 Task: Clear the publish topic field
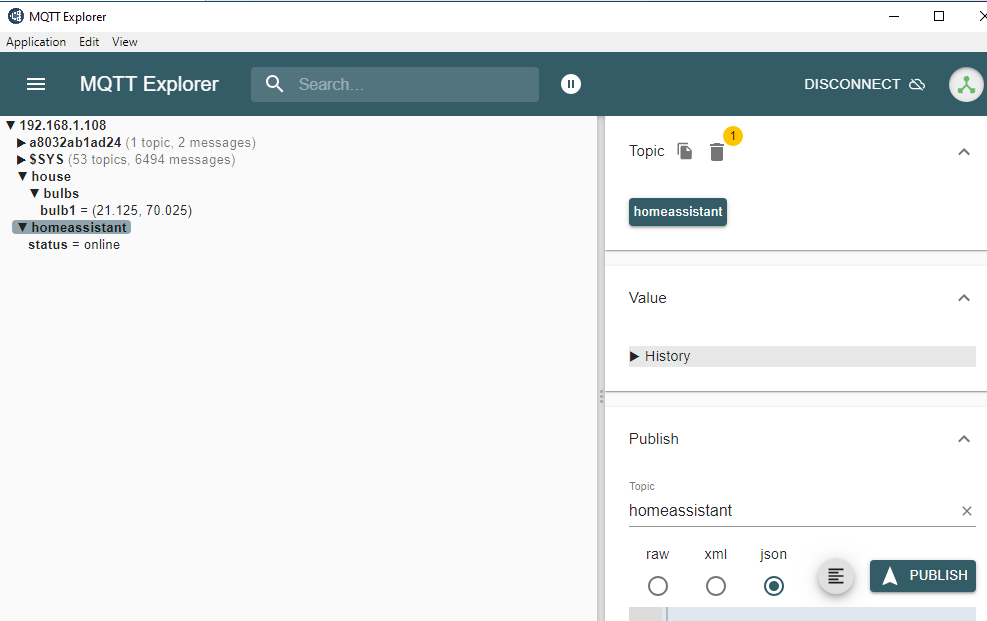click(x=967, y=511)
